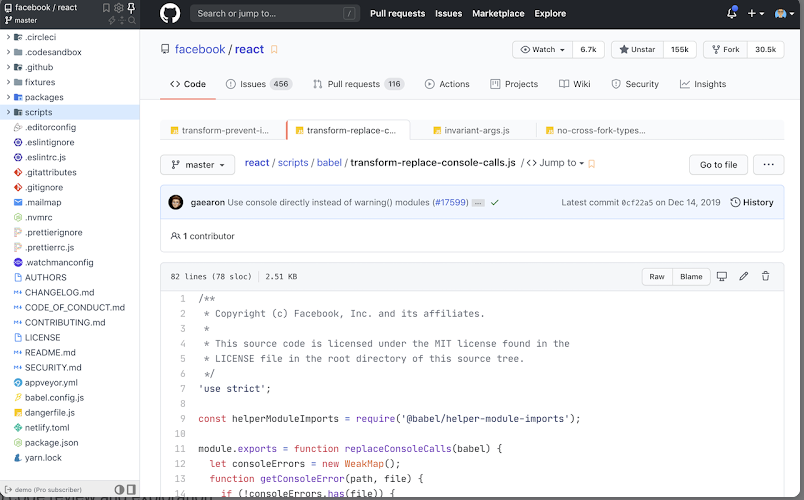The height and width of the screenshot is (500, 804).
Task: Toggle the sidebar pin icon
Action: click(131, 8)
